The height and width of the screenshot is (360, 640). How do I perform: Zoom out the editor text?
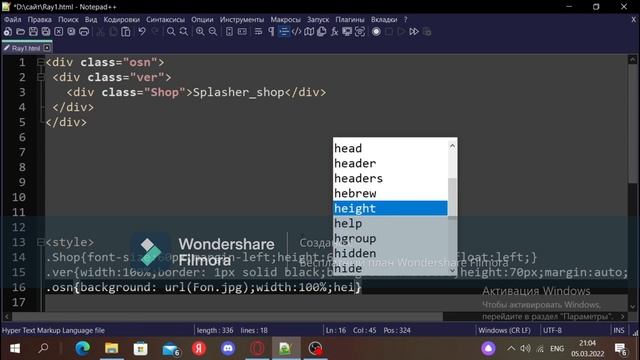point(213,31)
